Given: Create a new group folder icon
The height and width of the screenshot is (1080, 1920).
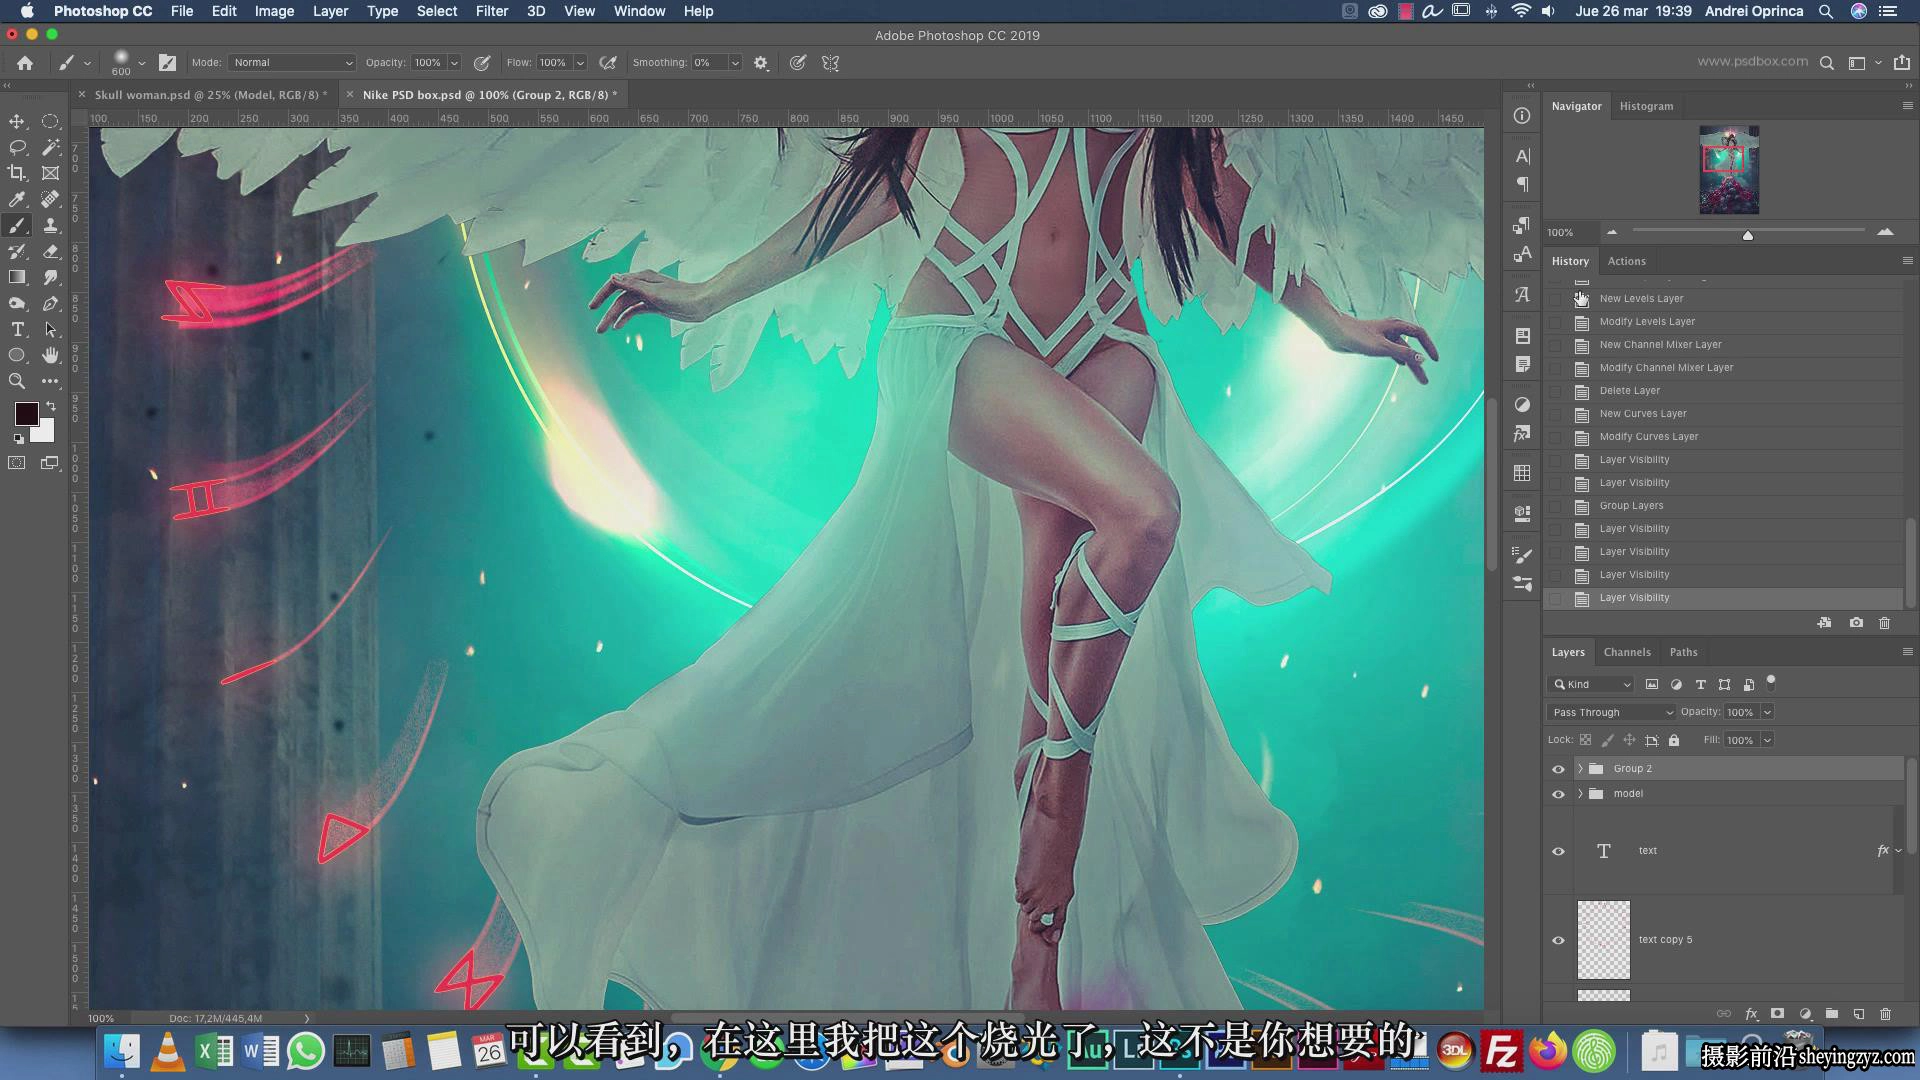Looking at the screenshot, I should (x=1832, y=1014).
